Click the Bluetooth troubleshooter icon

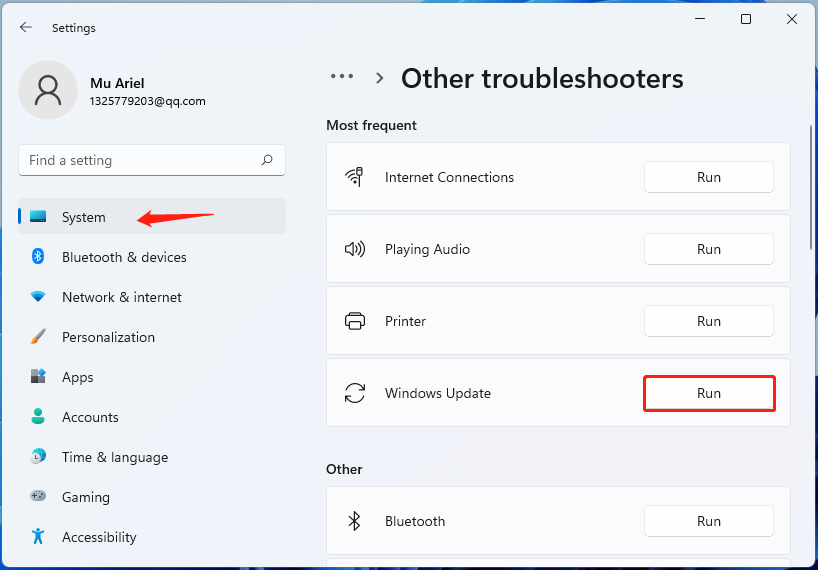355,520
